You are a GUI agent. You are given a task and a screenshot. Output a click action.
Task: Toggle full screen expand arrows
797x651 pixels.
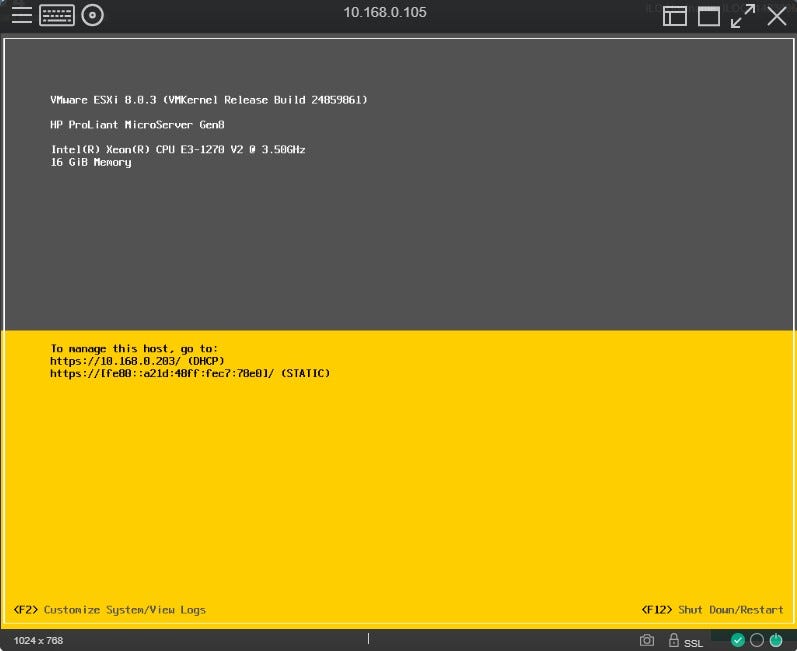743,16
